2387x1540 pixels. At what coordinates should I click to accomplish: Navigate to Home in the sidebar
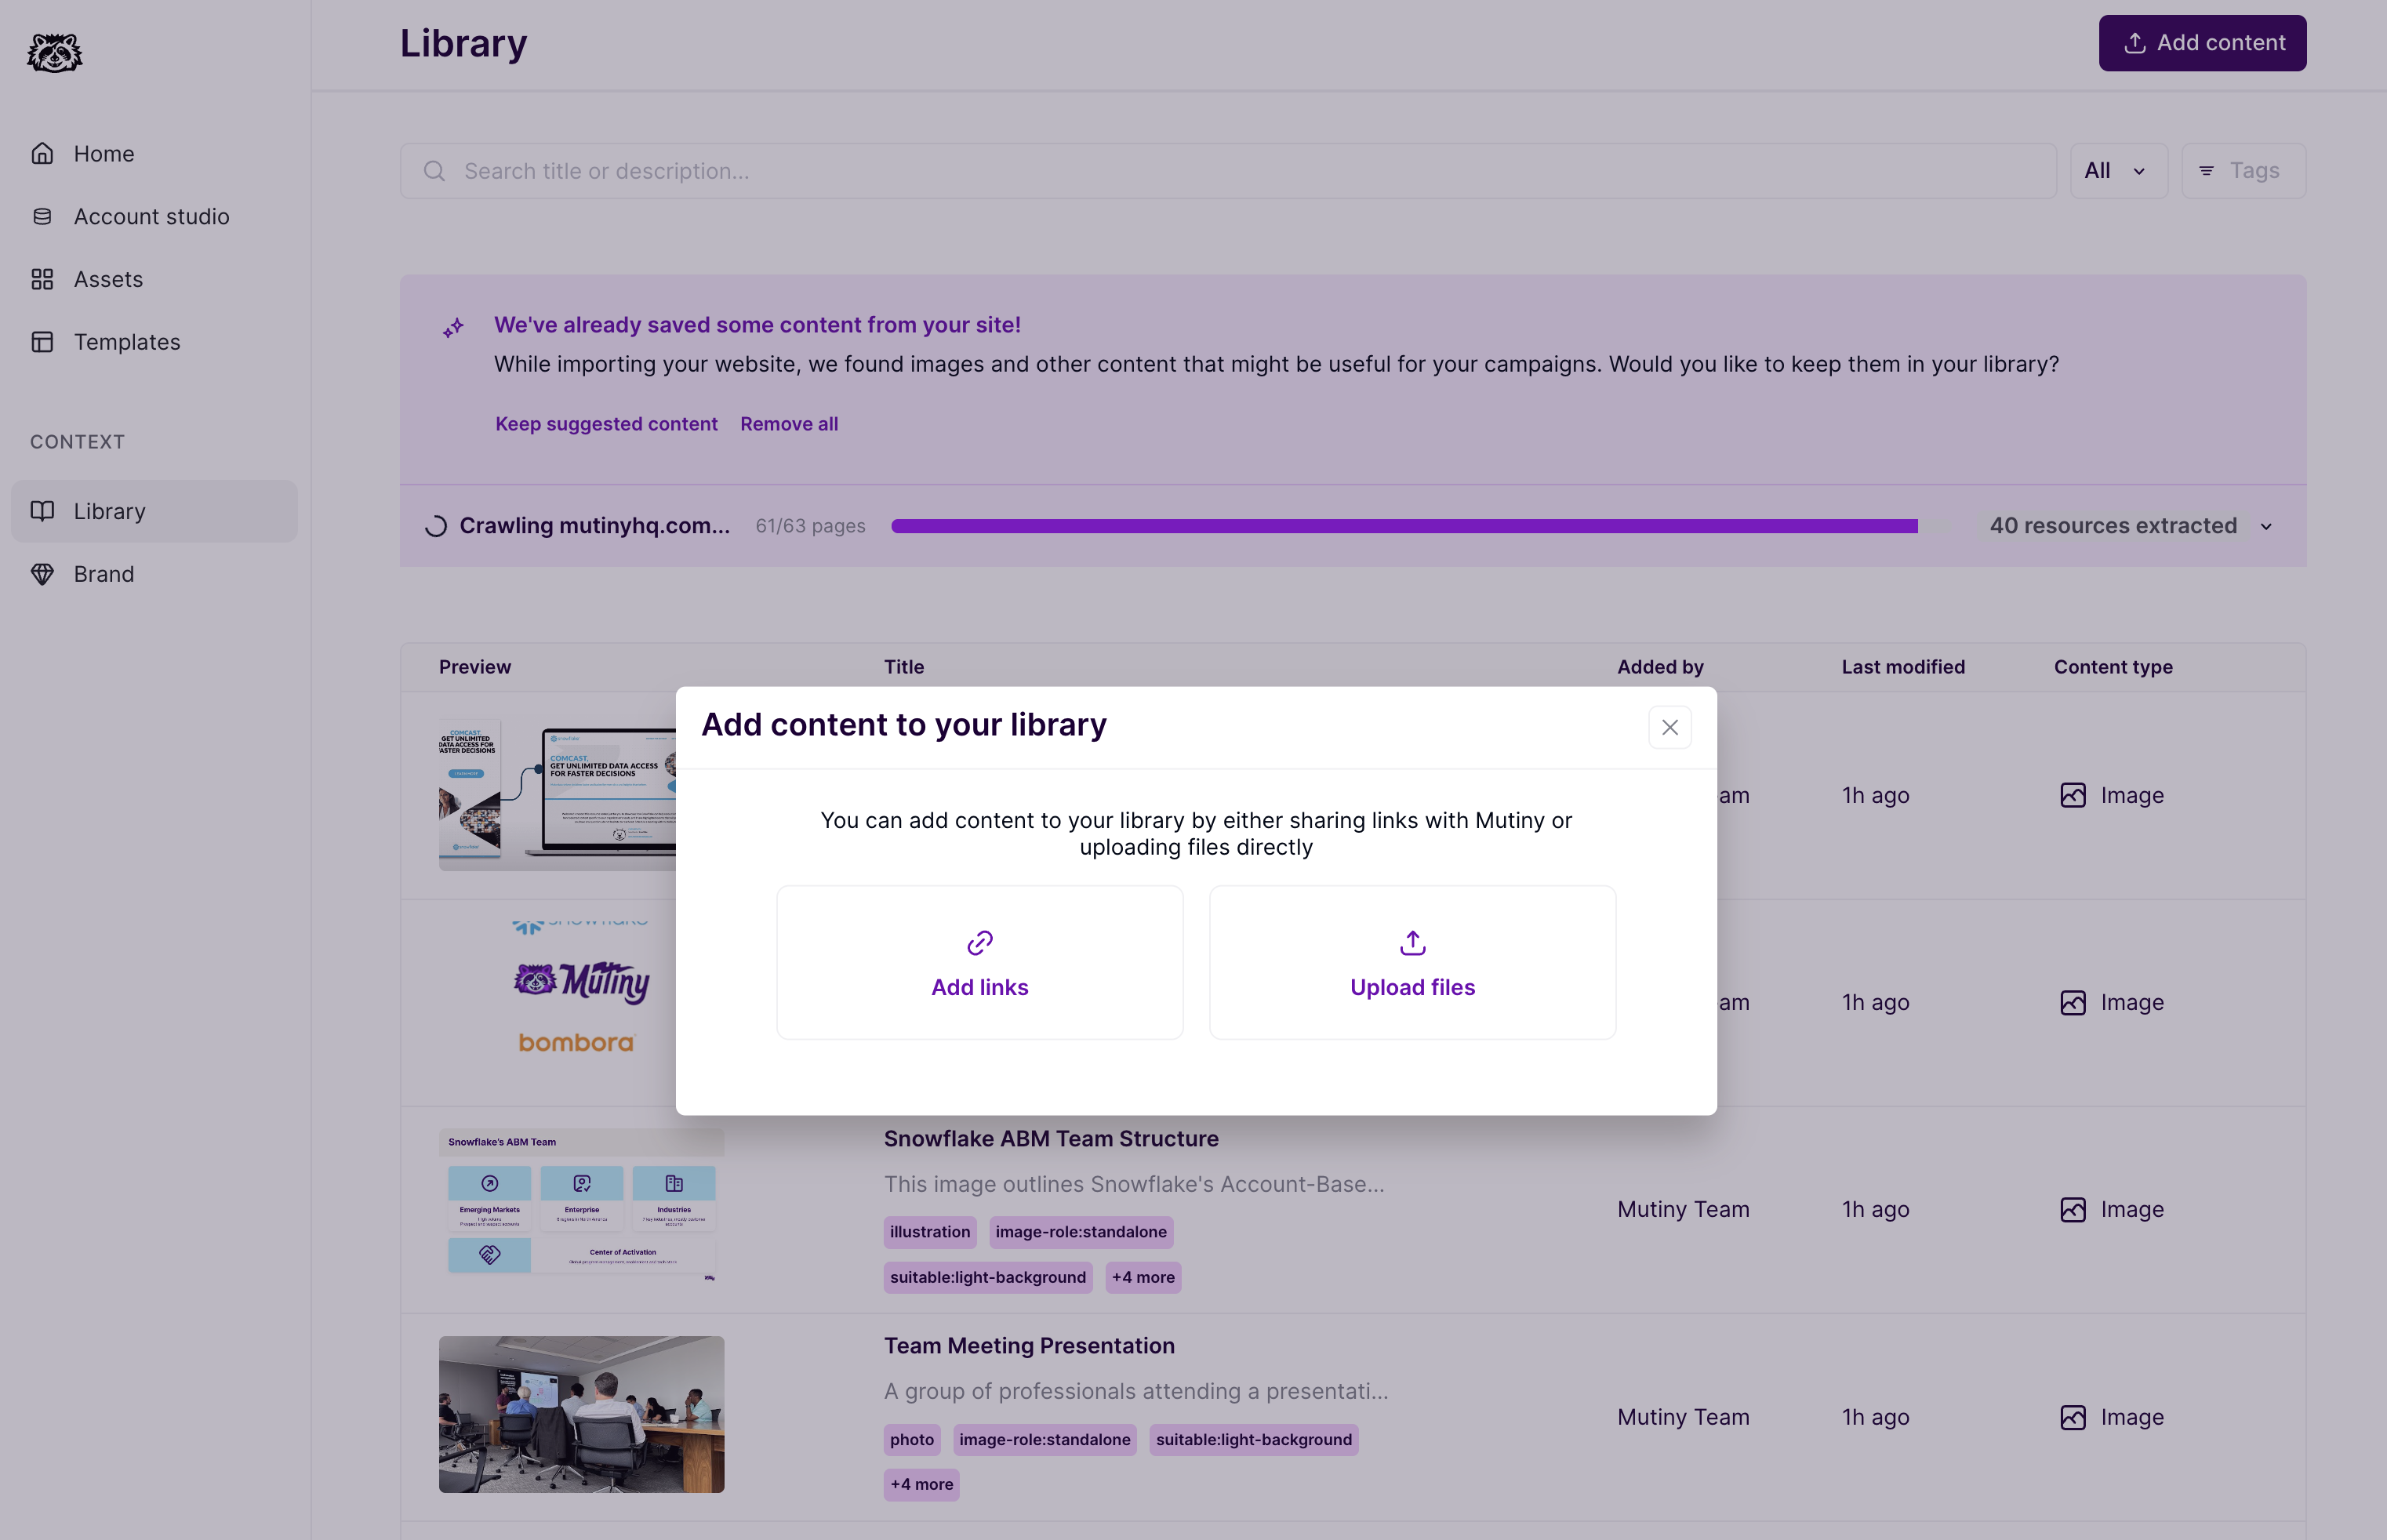click(x=103, y=154)
